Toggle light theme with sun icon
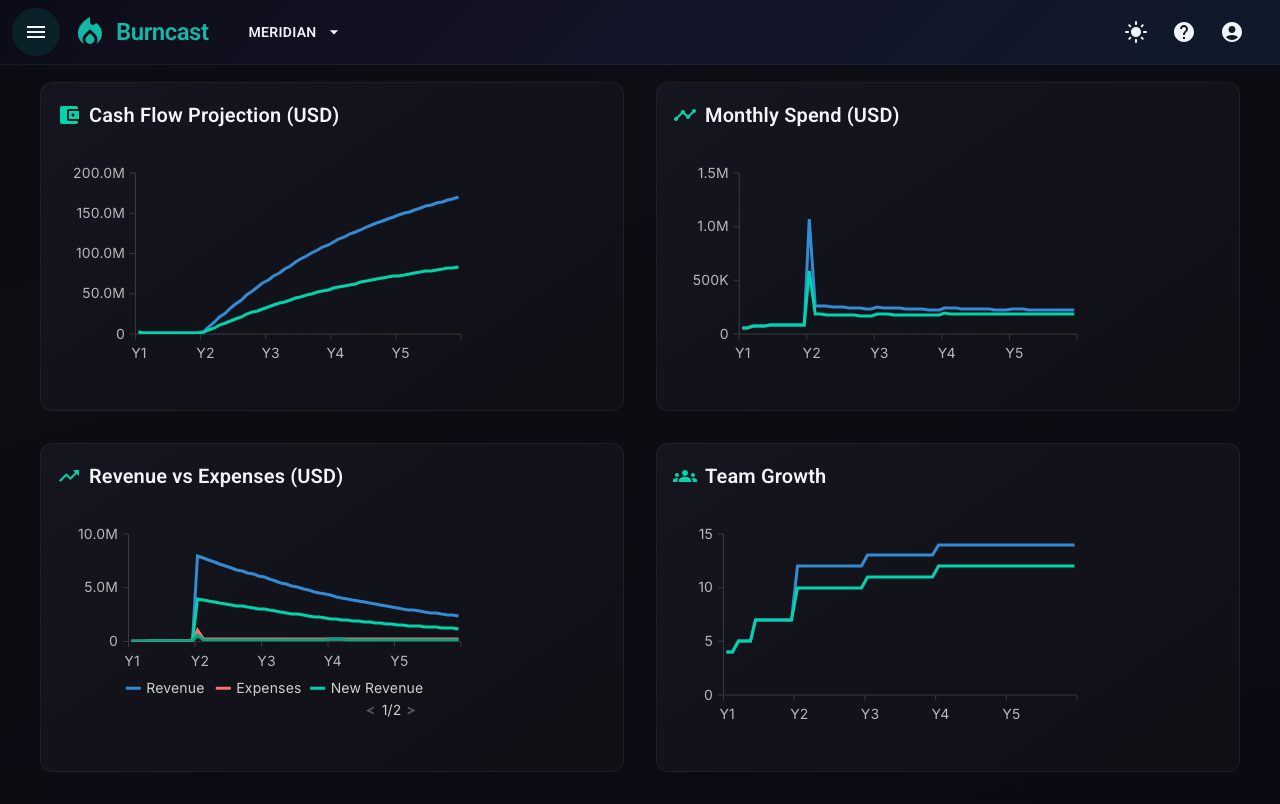 pos(1136,32)
